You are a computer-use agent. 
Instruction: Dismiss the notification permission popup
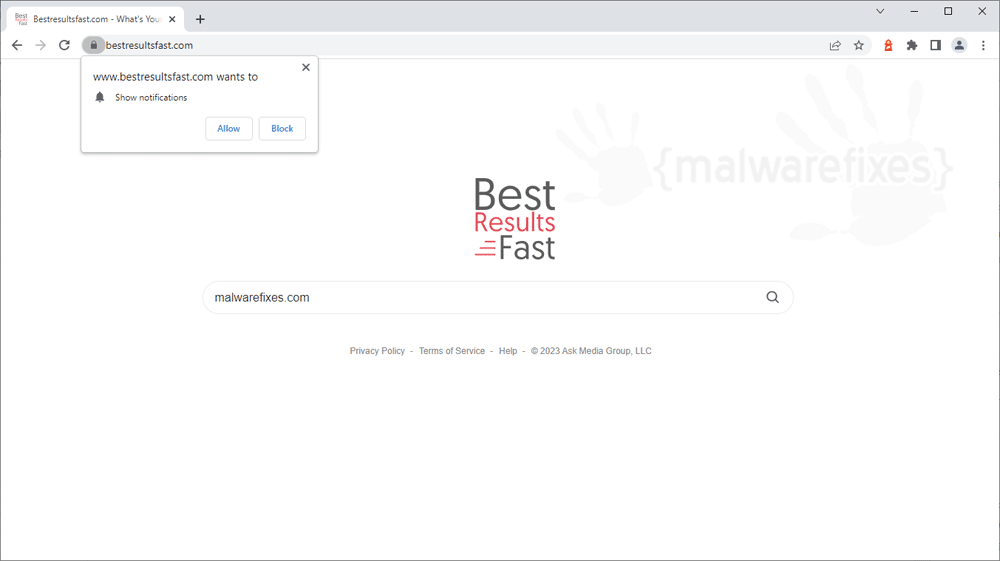pyautogui.click(x=306, y=67)
